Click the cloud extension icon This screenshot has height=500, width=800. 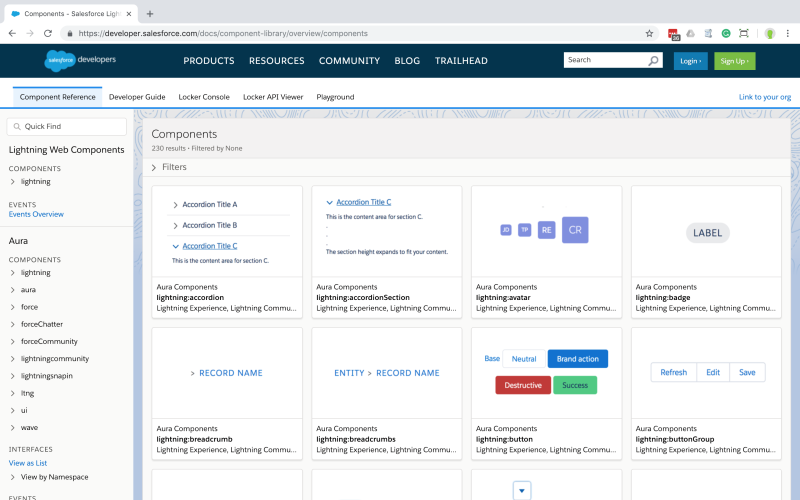[690, 33]
